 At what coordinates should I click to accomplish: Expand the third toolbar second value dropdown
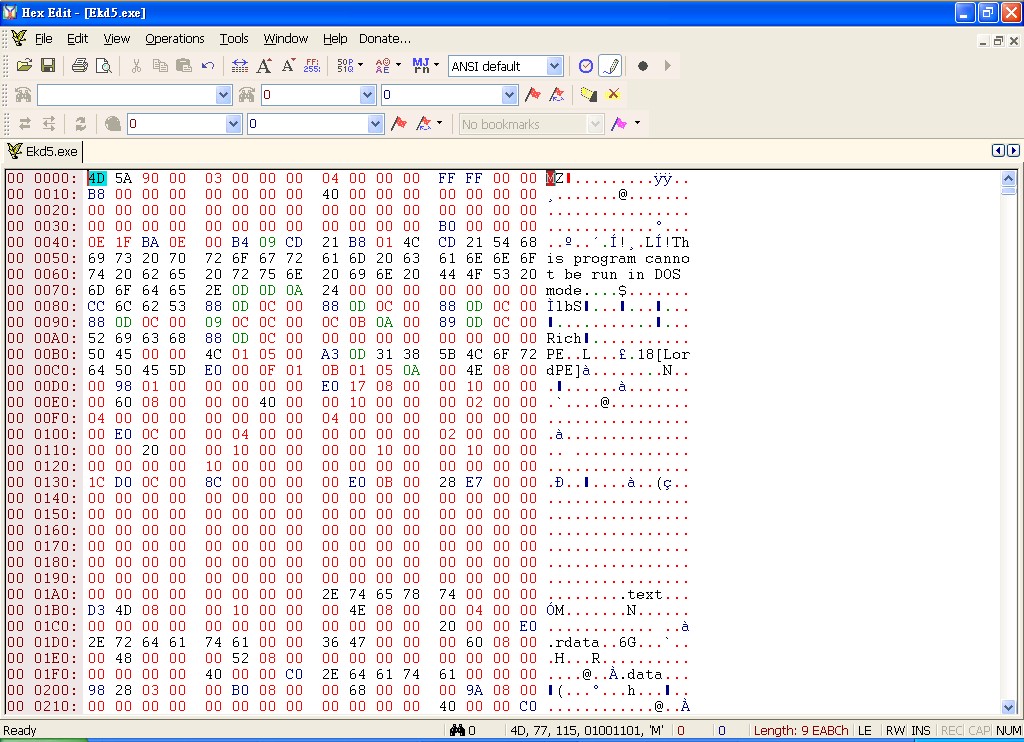pos(376,124)
